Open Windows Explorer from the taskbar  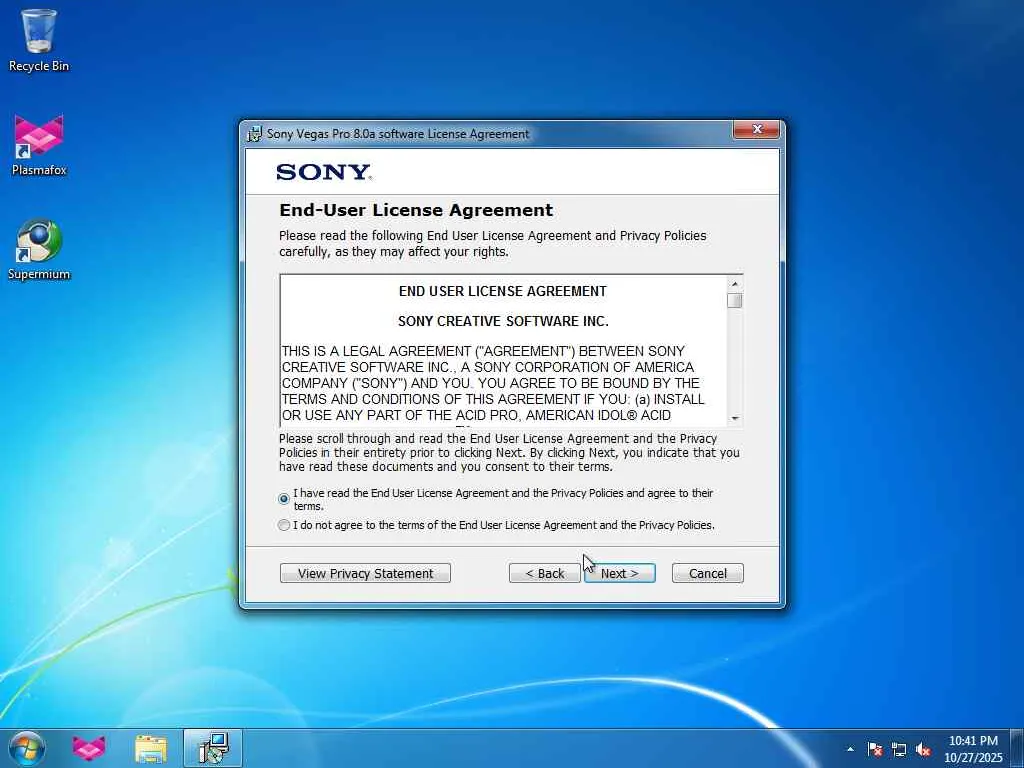coord(151,748)
